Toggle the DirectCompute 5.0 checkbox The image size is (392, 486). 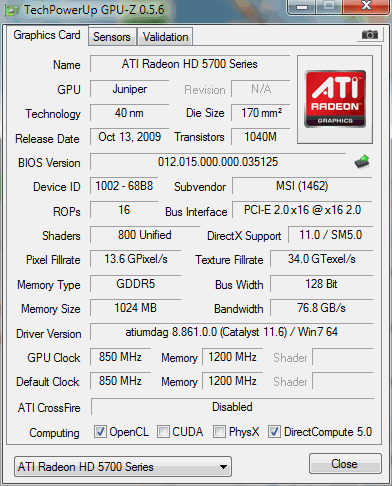click(x=274, y=431)
